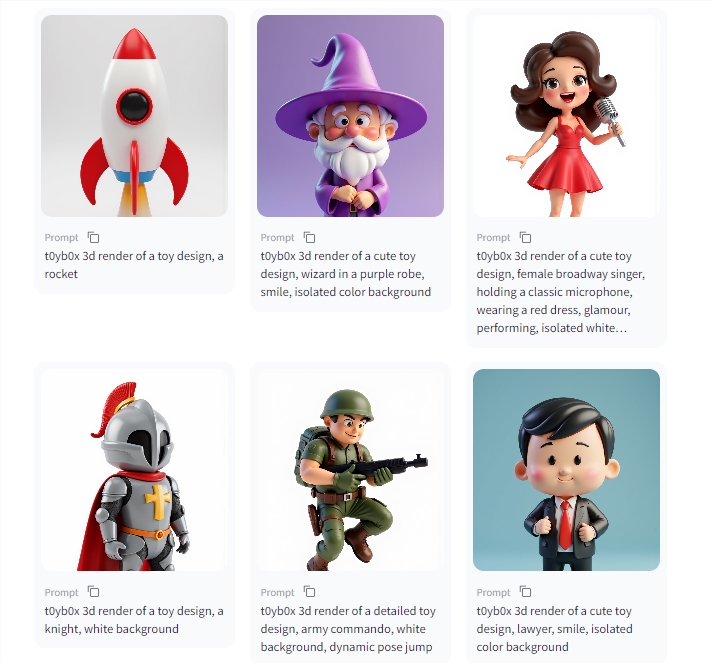Copy the broadway singer prompt
This screenshot has height=663, width=714.
(525, 238)
